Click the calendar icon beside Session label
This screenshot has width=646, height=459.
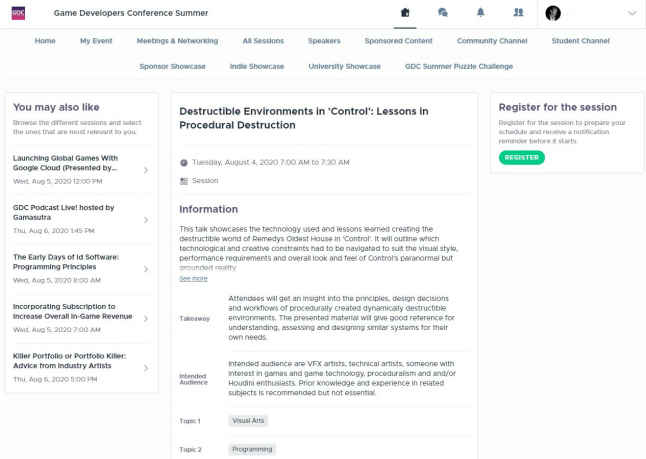point(184,181)
